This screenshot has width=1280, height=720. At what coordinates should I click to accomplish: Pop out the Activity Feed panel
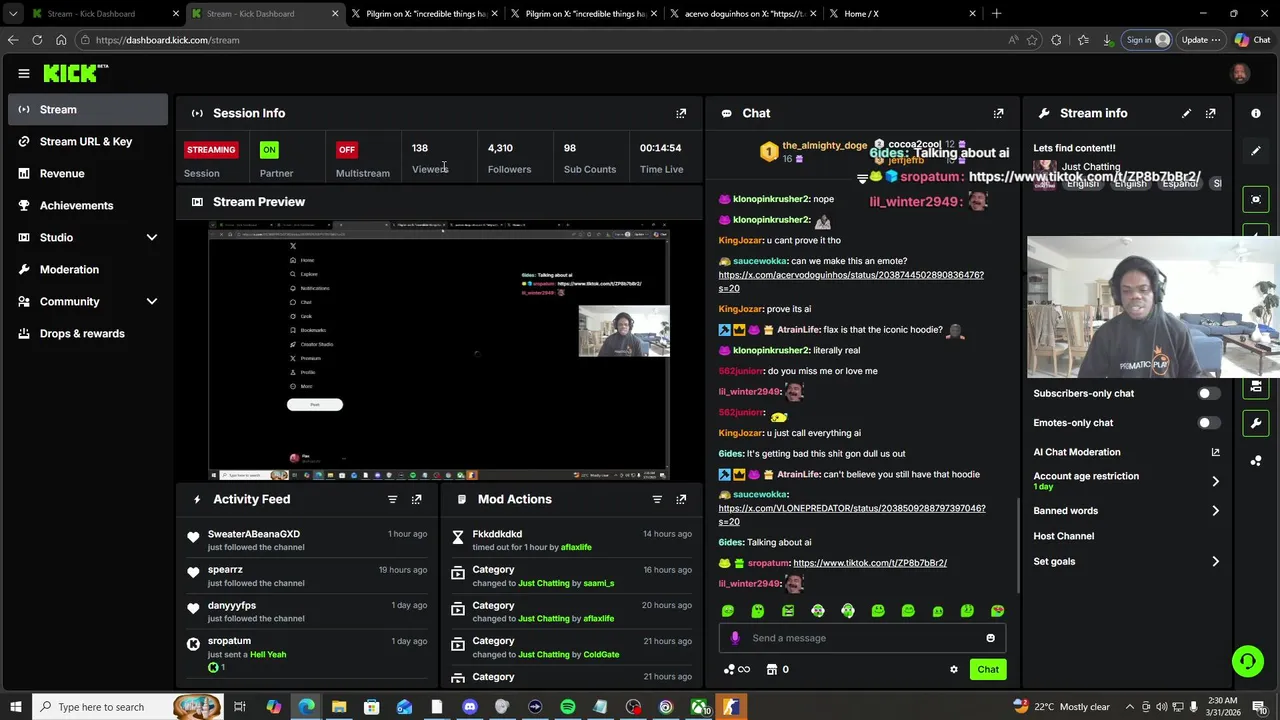click(417, 499)
